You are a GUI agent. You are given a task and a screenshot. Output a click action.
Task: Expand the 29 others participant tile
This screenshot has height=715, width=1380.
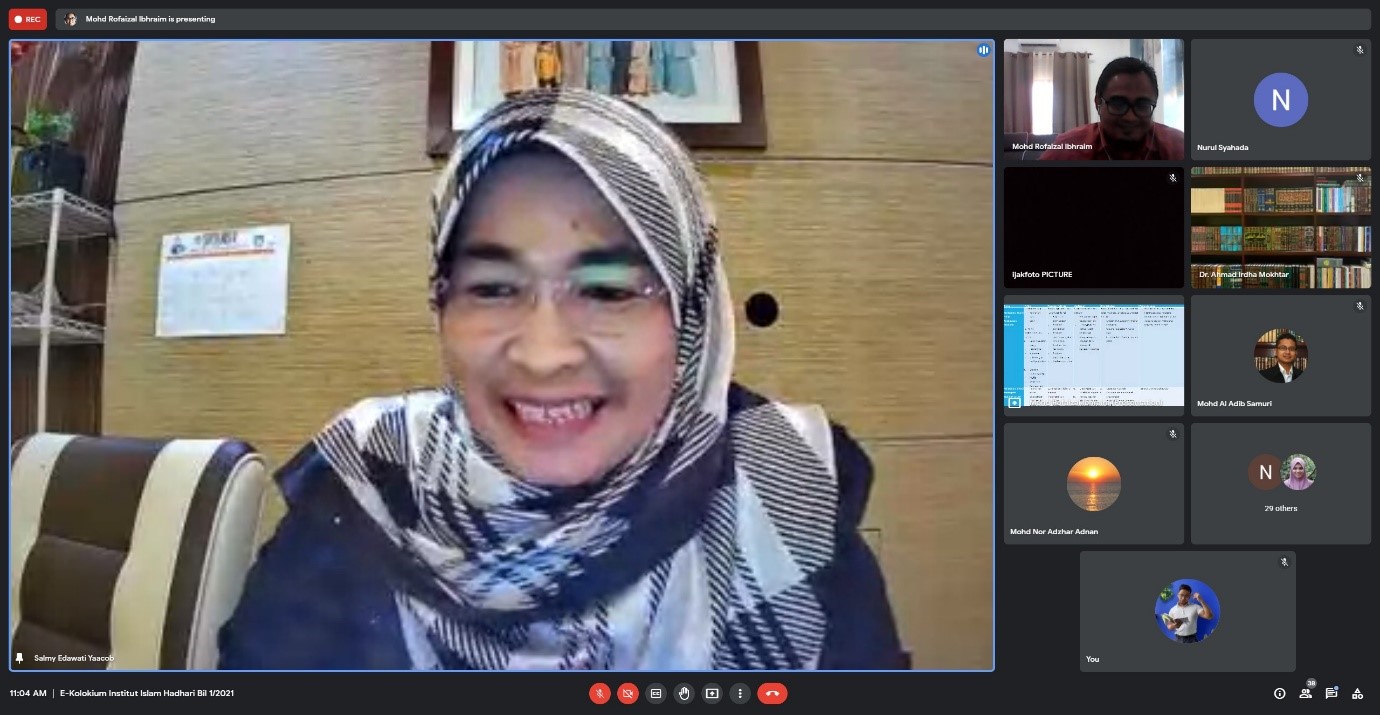[x=1280, y=483]
